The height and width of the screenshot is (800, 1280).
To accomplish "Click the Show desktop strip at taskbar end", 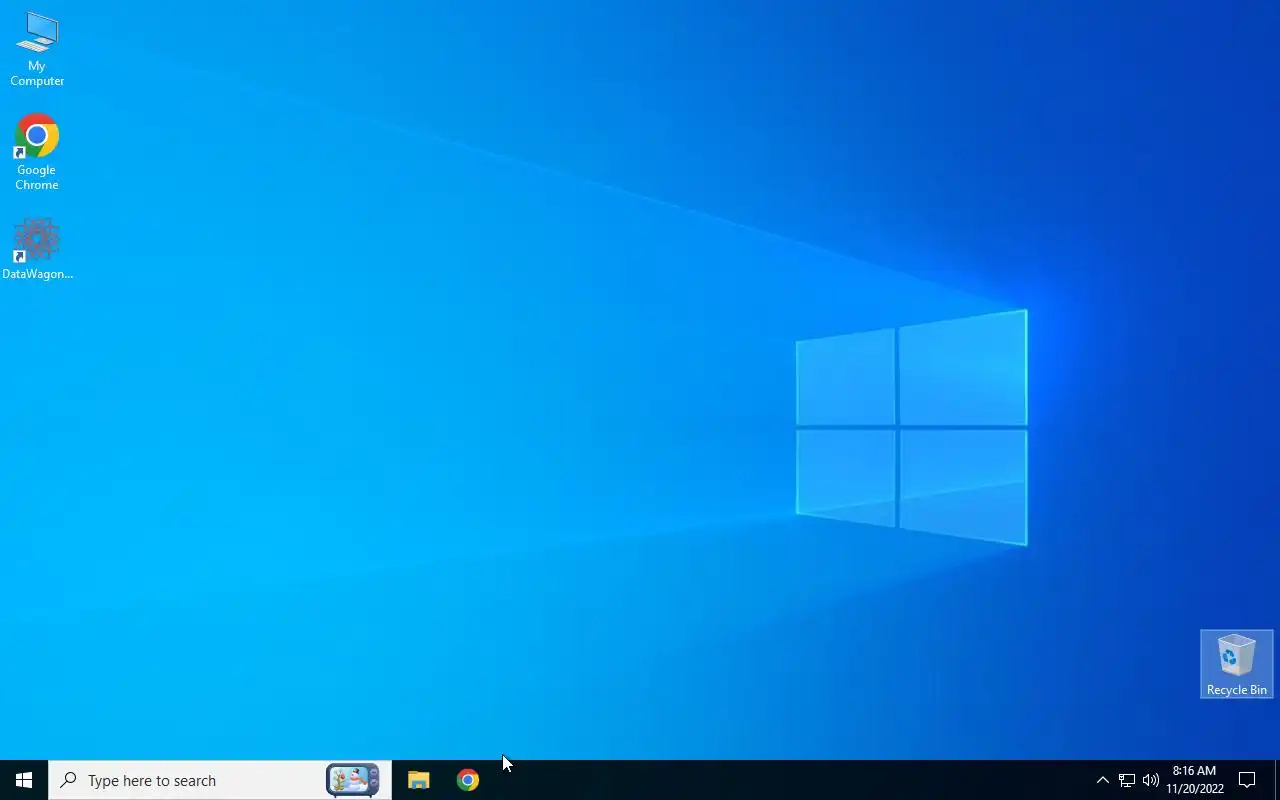I will (1277, 780).
